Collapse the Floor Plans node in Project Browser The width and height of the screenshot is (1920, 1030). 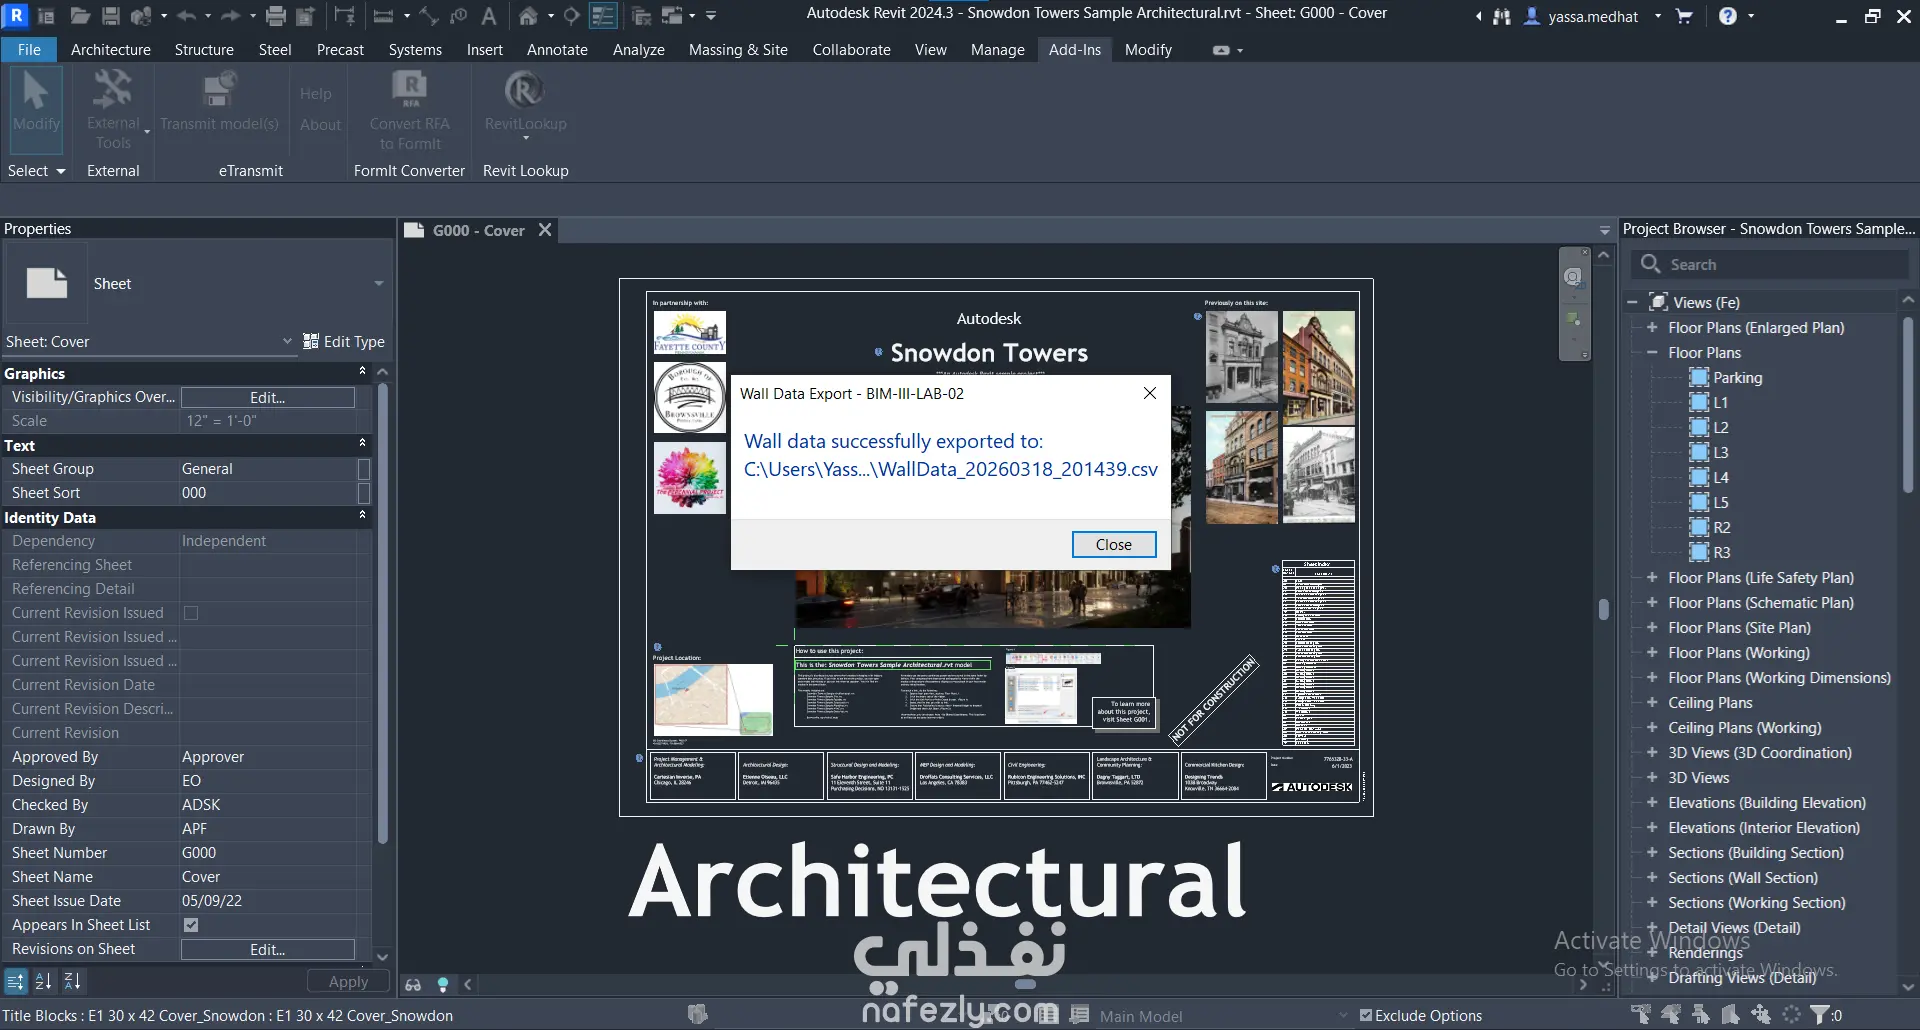click(1652, 353)
